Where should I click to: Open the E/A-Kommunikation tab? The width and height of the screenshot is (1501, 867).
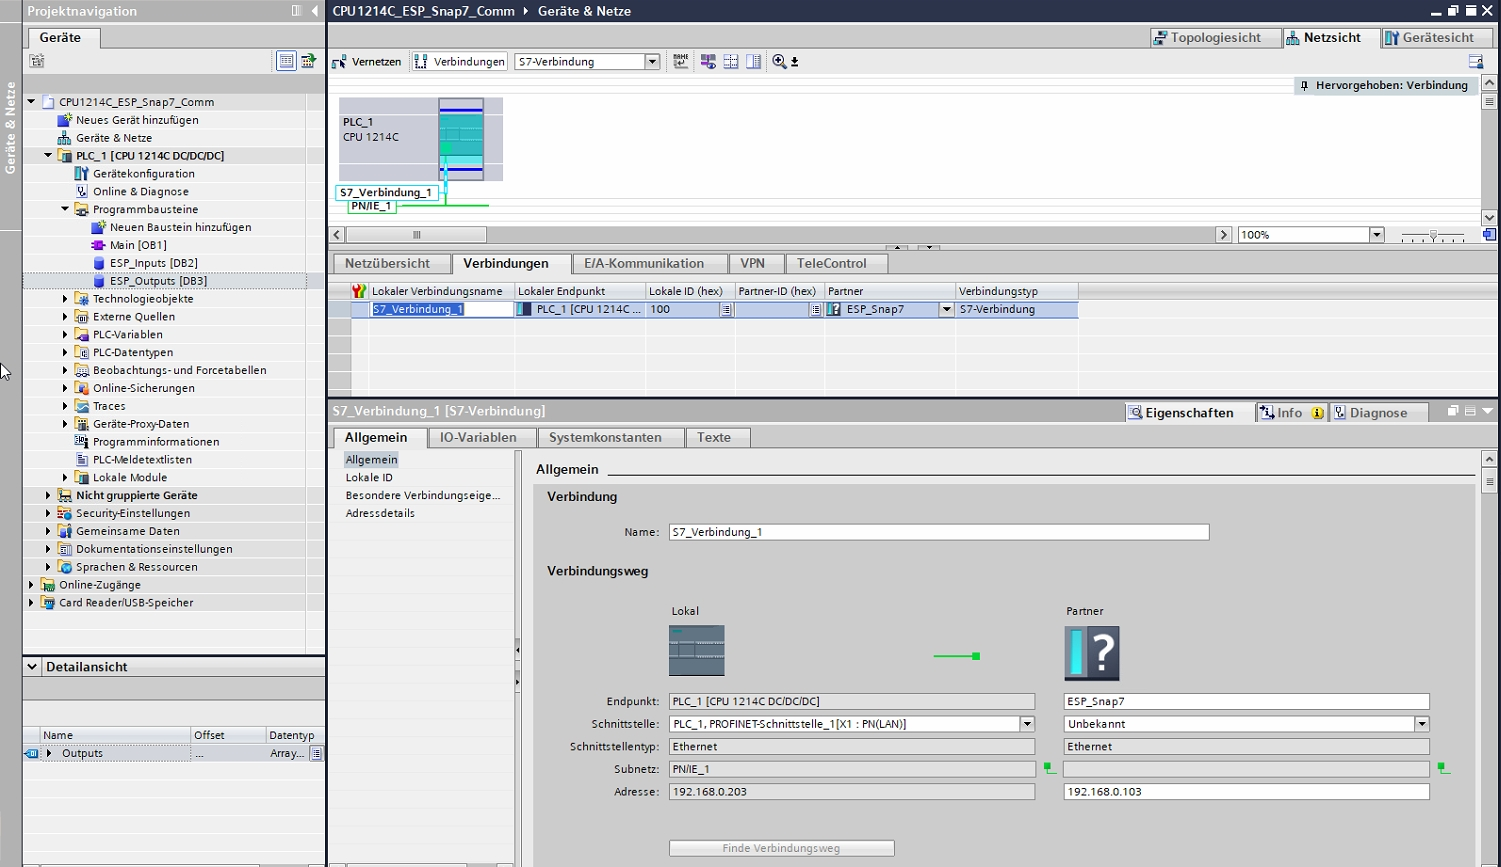[643, 264]
